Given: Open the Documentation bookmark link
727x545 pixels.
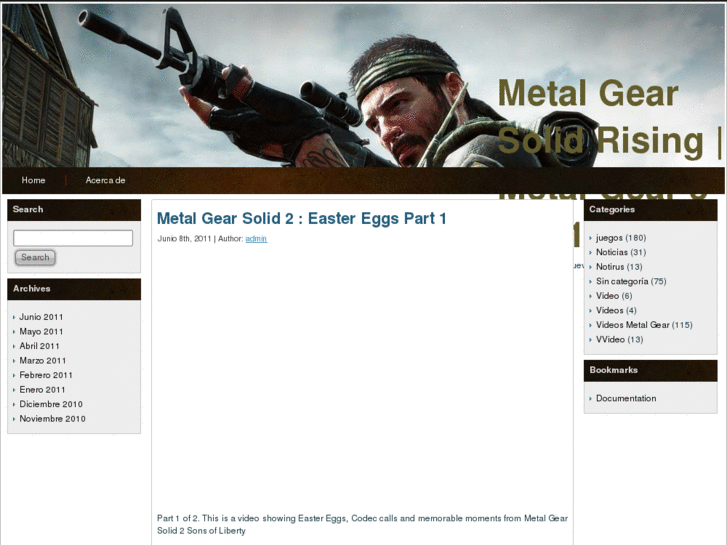Looking at the screenshot, I should (626, 398).
